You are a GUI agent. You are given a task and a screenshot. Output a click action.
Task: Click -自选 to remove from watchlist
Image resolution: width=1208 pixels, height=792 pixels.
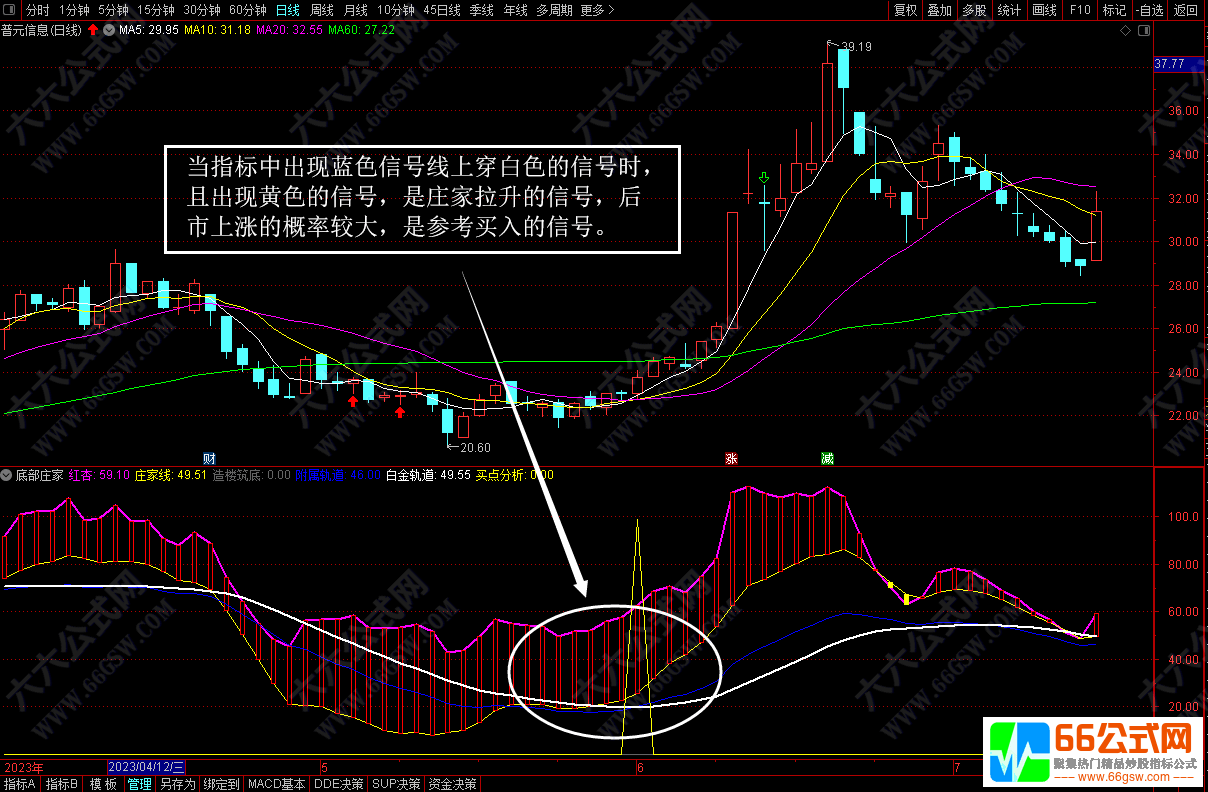(x=1150, y=10)
